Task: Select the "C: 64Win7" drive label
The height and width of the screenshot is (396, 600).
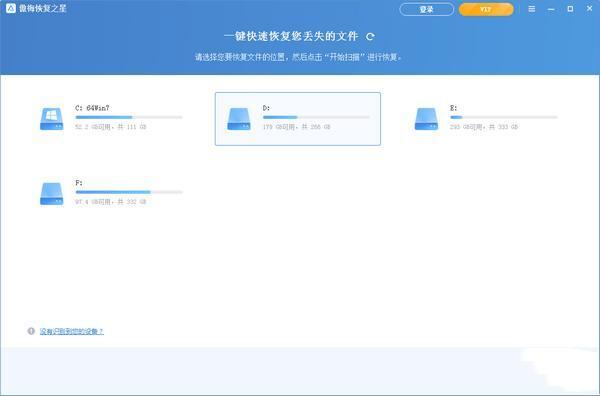Action: click(x=92, y=108)
